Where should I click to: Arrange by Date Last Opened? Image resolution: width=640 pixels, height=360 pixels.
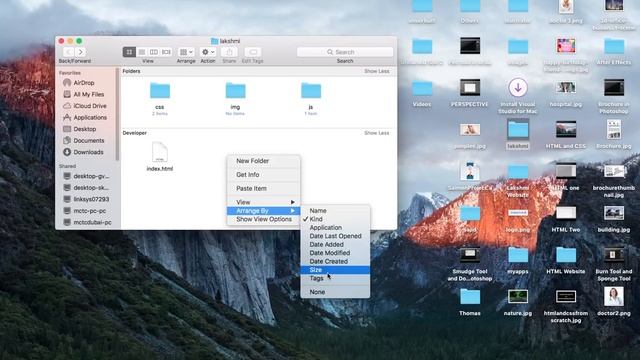(x=335, y=236)
